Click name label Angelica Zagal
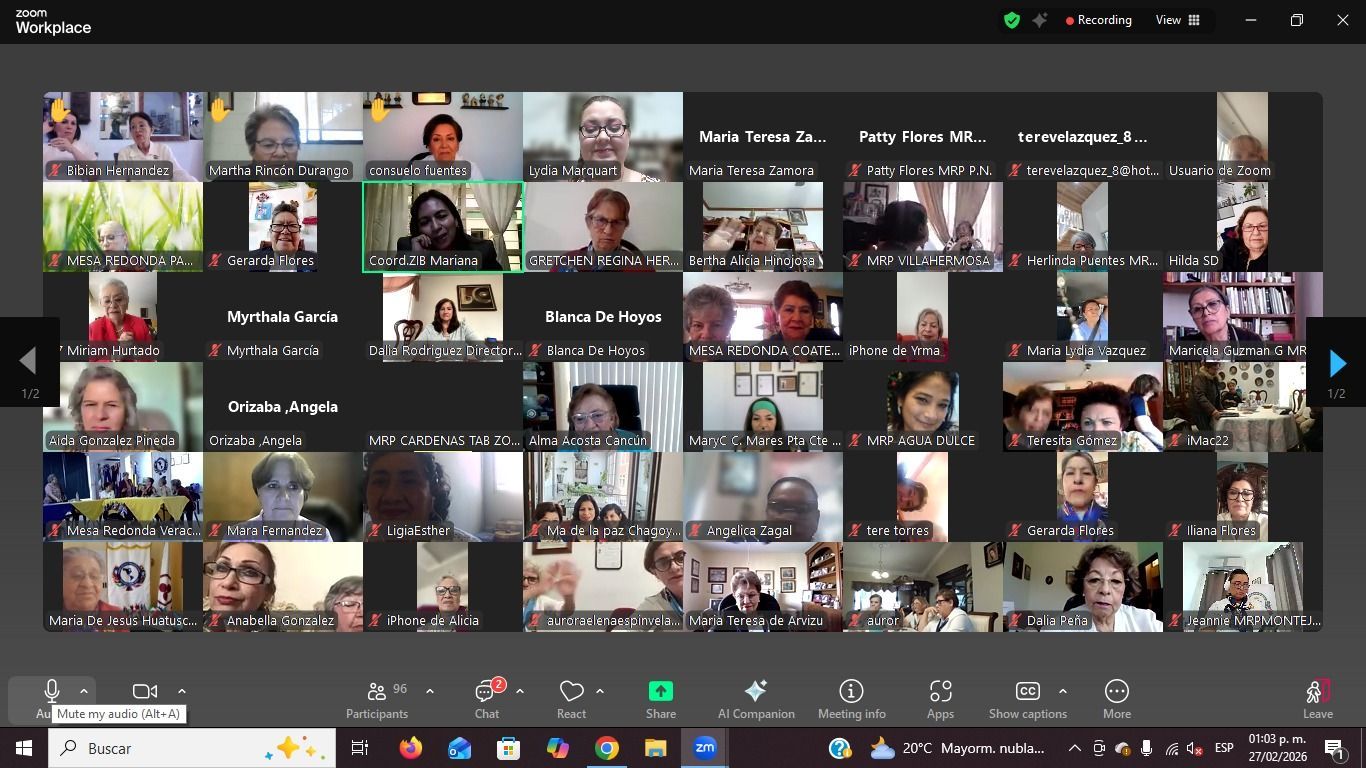 tap(749, 531)
